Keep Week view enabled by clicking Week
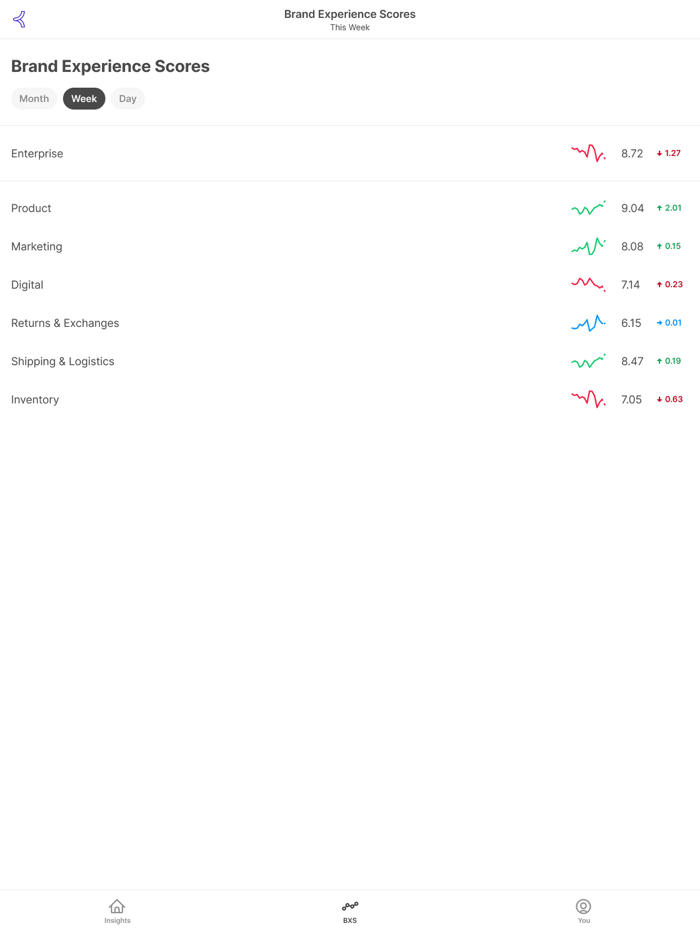Viewport: 700px width, 934px height. pyautogui.click(x=84, y=98)
